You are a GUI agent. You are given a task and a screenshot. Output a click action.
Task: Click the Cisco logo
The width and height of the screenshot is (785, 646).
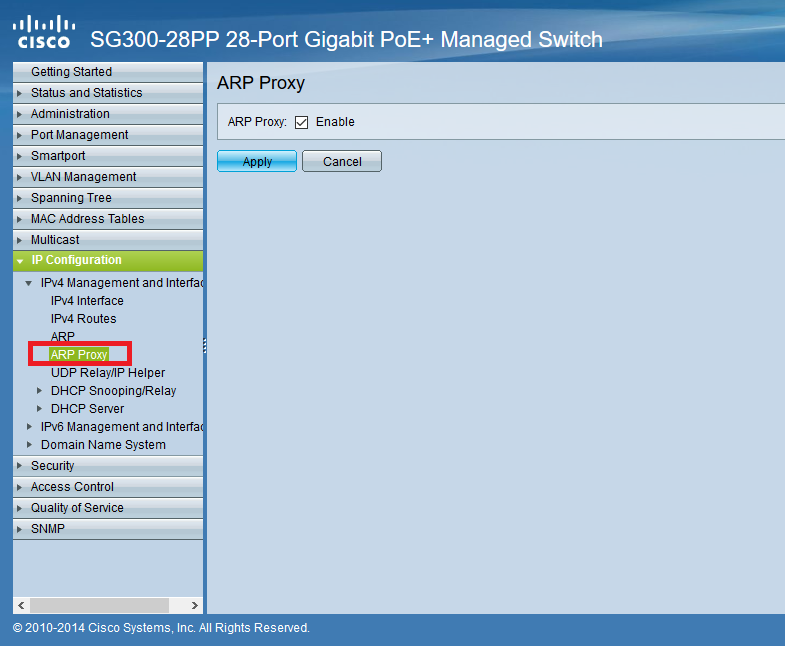point(44,32)
